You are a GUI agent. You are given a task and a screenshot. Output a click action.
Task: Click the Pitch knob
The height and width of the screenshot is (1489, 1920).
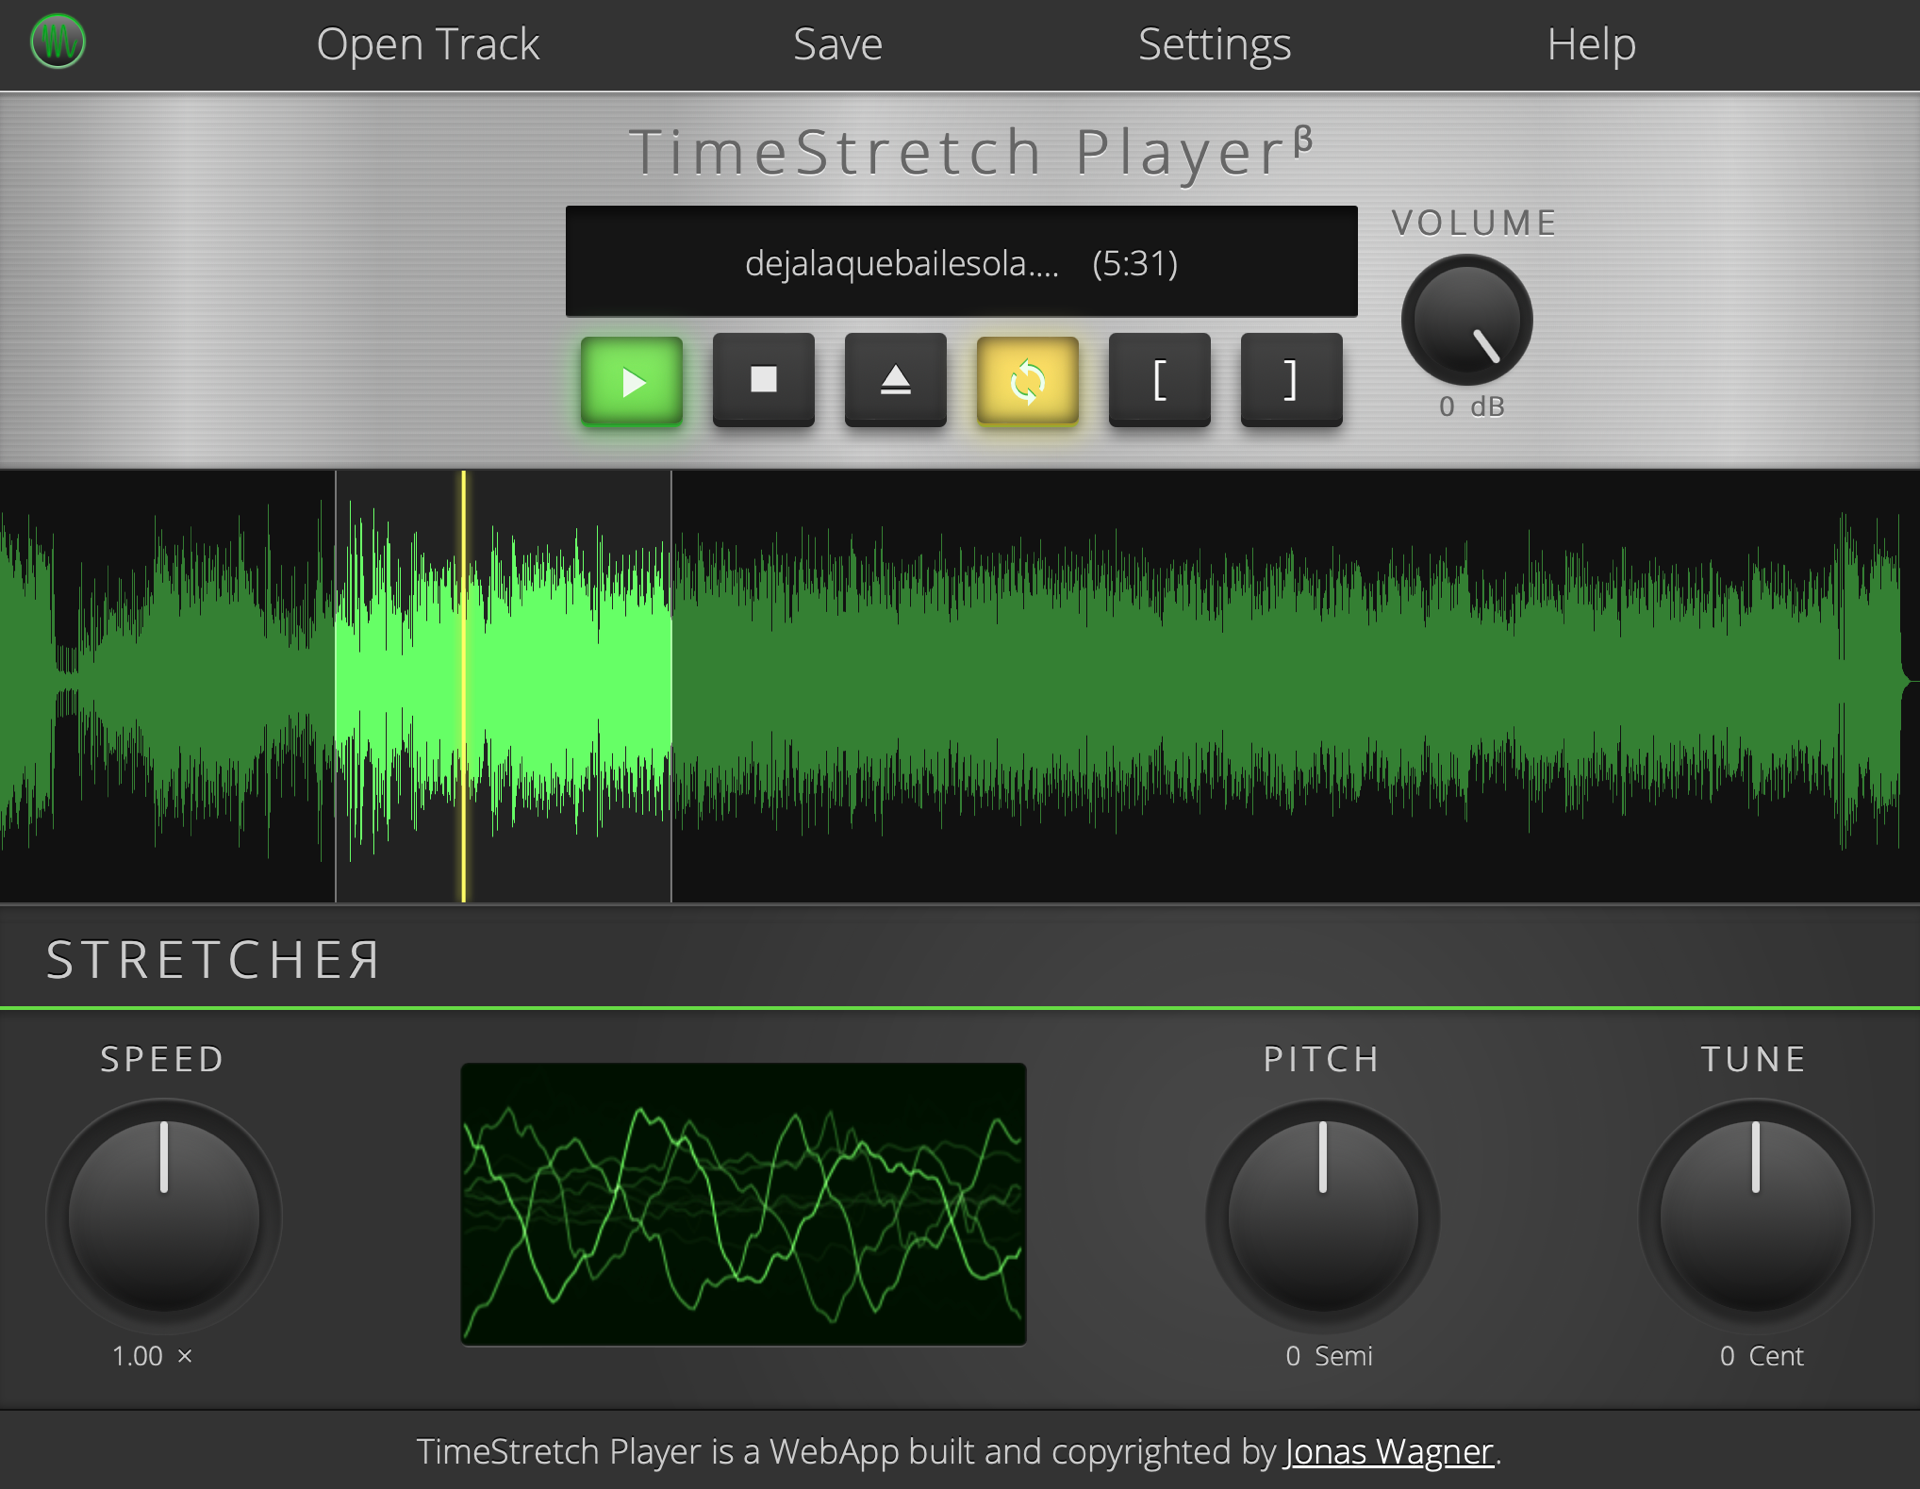click(1322, 1216)
